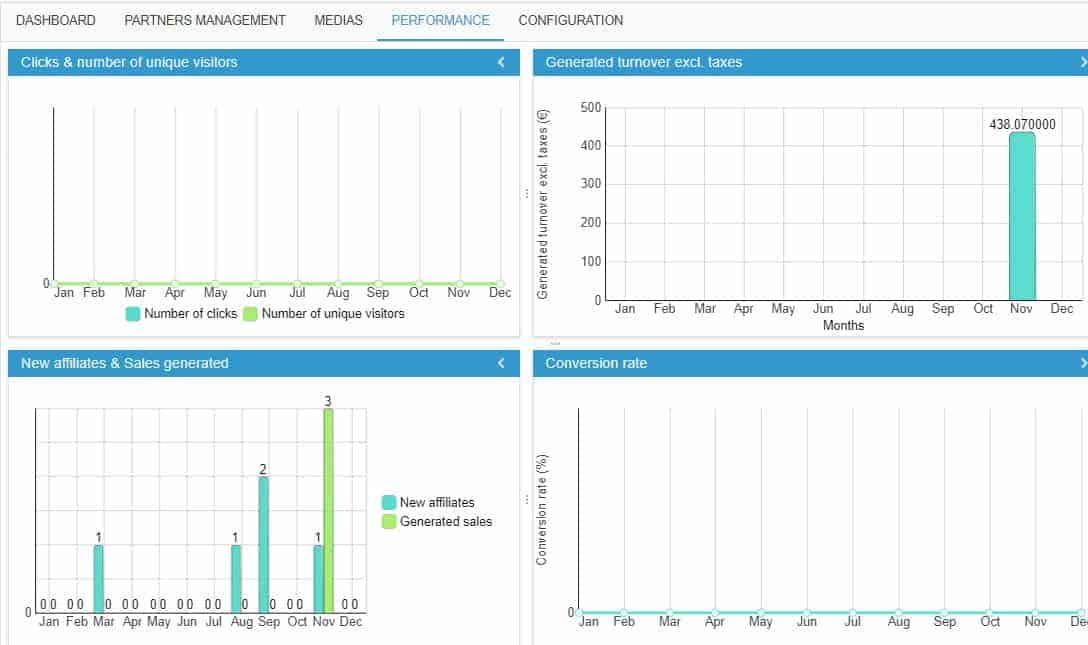Click the March new affiliates bar
This screenshot has height=645, width=1088.
tap(98, 578)
